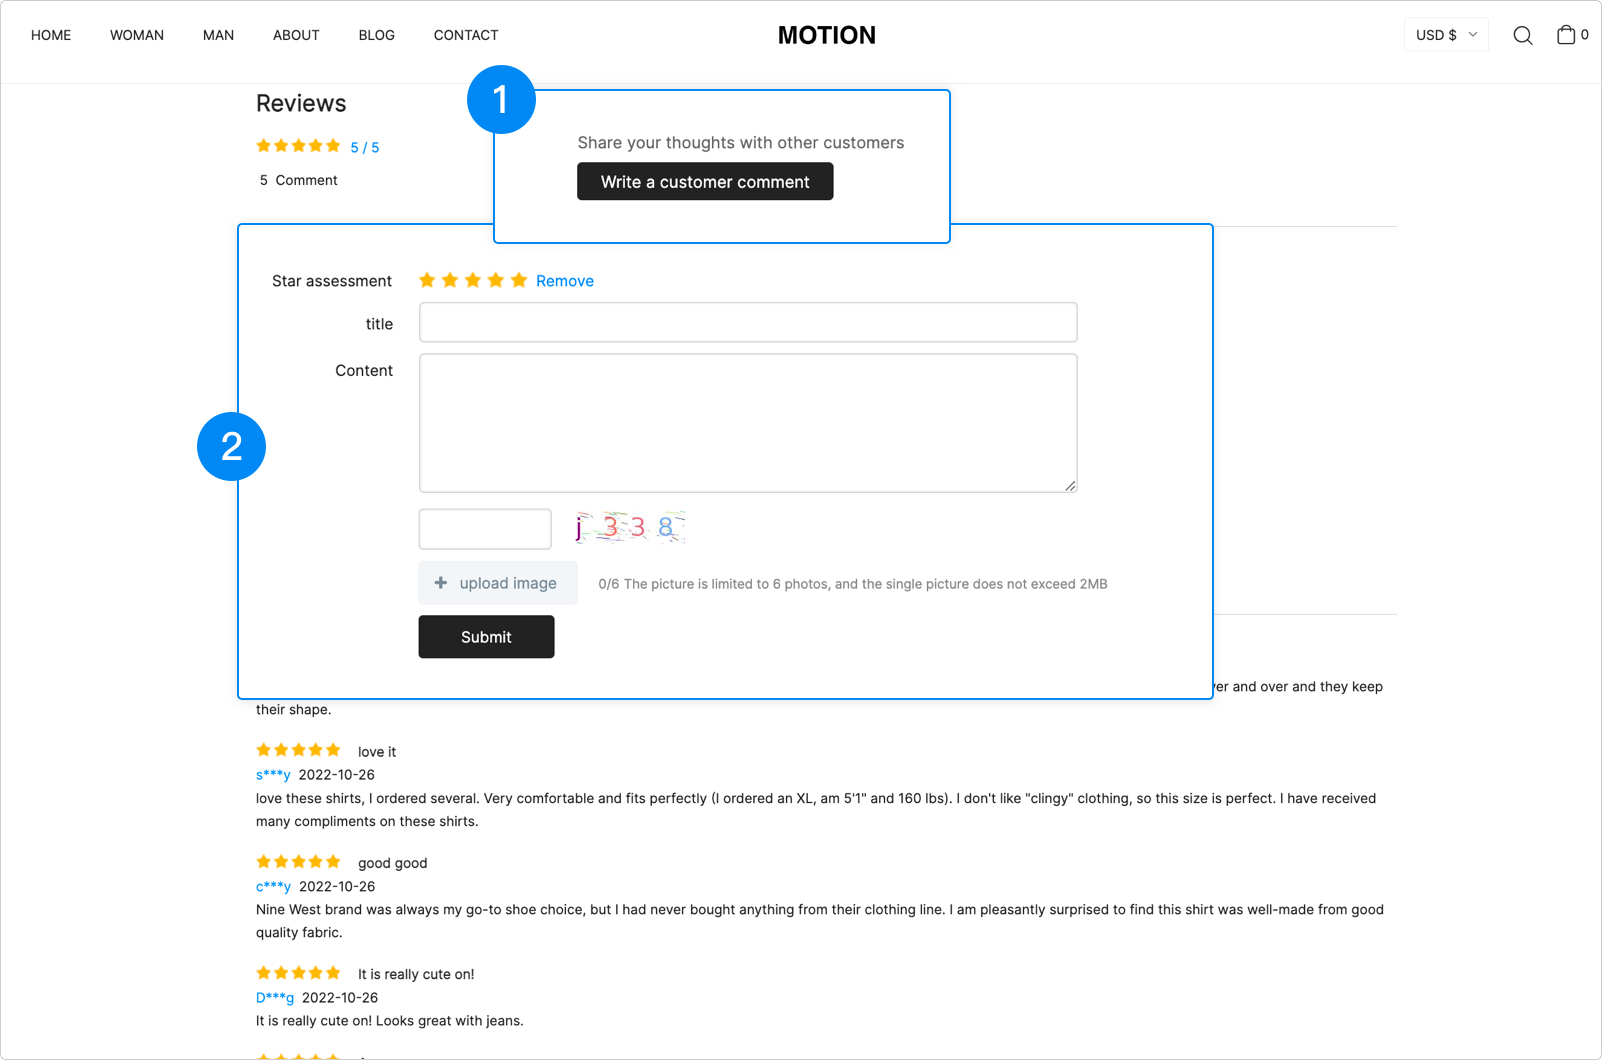
Task: Focus the review title field
Action: click(748, 323)
